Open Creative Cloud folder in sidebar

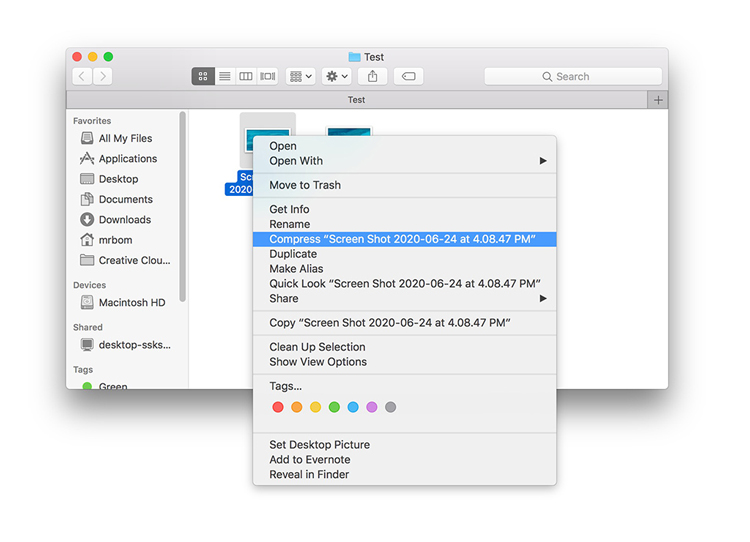point(134,260)
